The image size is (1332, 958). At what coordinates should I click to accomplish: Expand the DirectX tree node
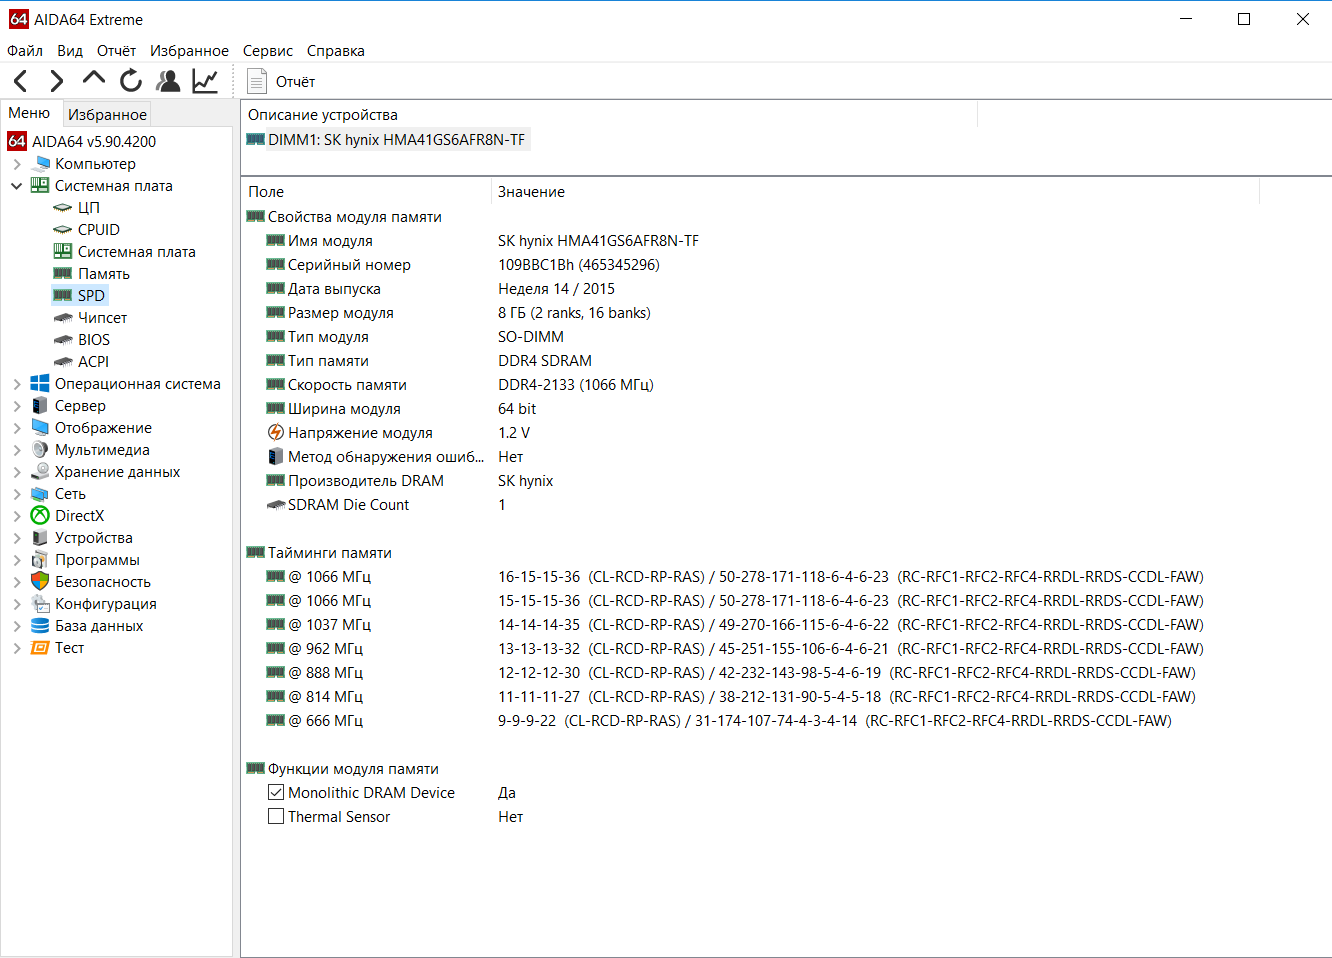click(x=17, y=516)
